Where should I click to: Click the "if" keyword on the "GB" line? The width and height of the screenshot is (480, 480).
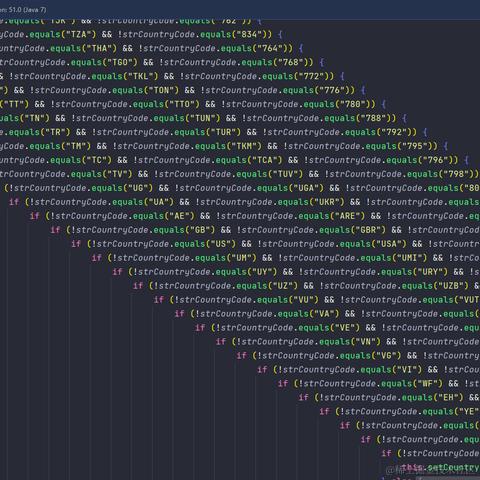point(55,230)
